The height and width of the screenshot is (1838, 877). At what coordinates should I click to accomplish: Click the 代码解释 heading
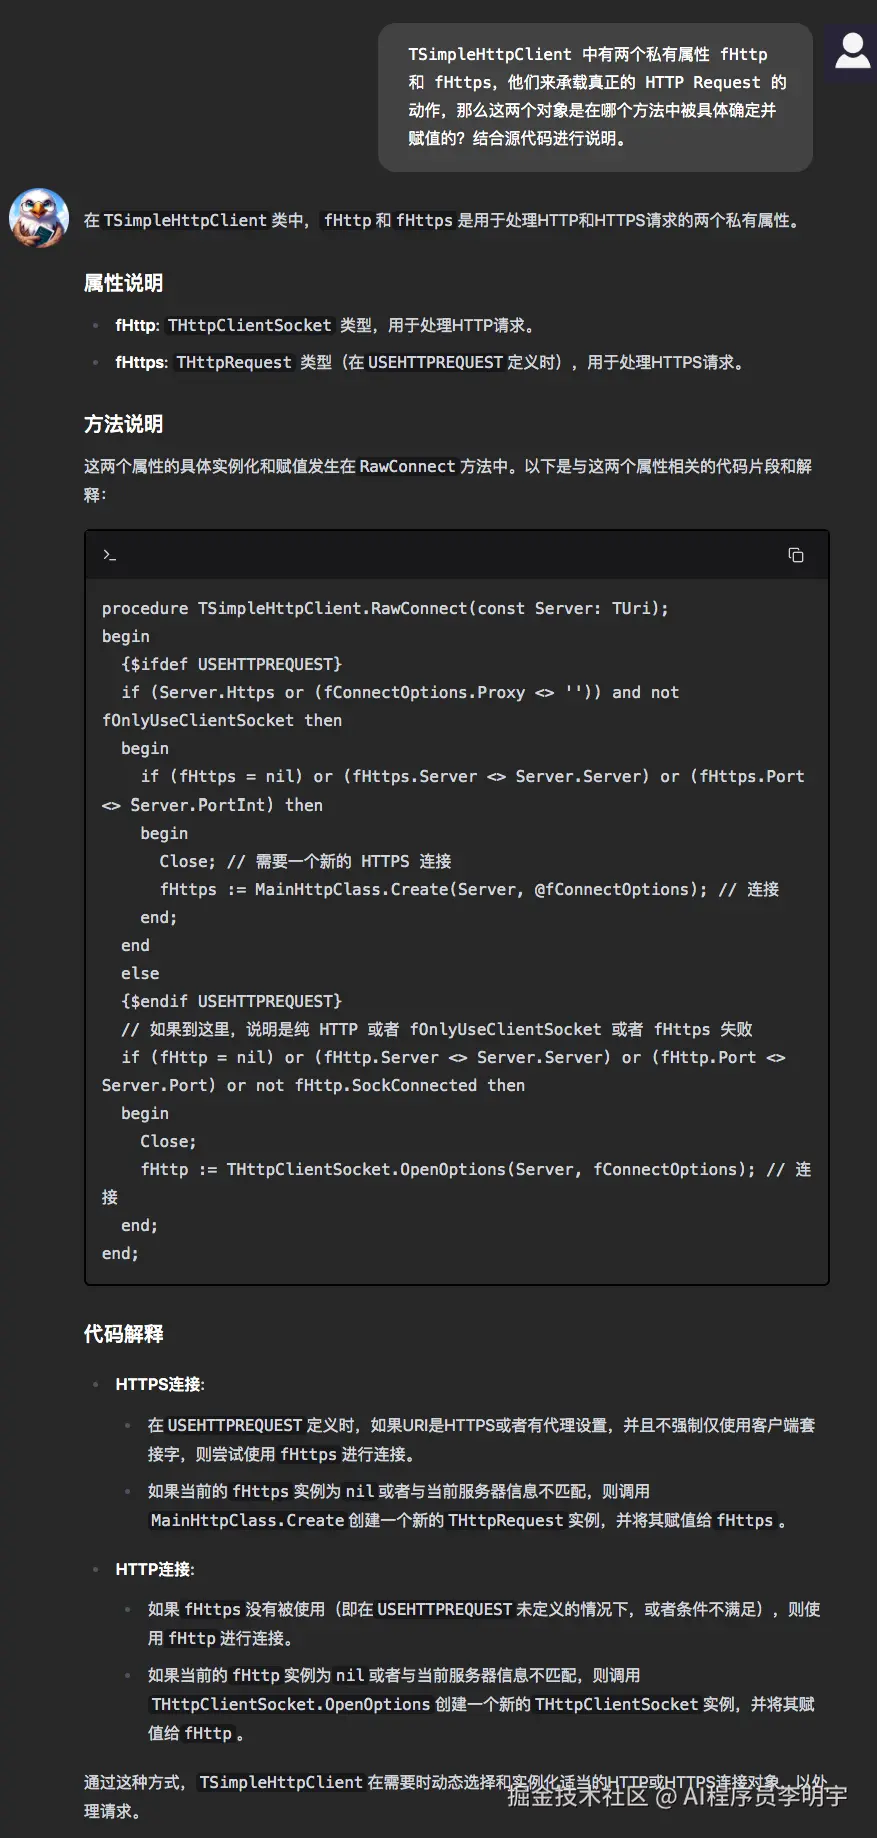pos(123,1334)
